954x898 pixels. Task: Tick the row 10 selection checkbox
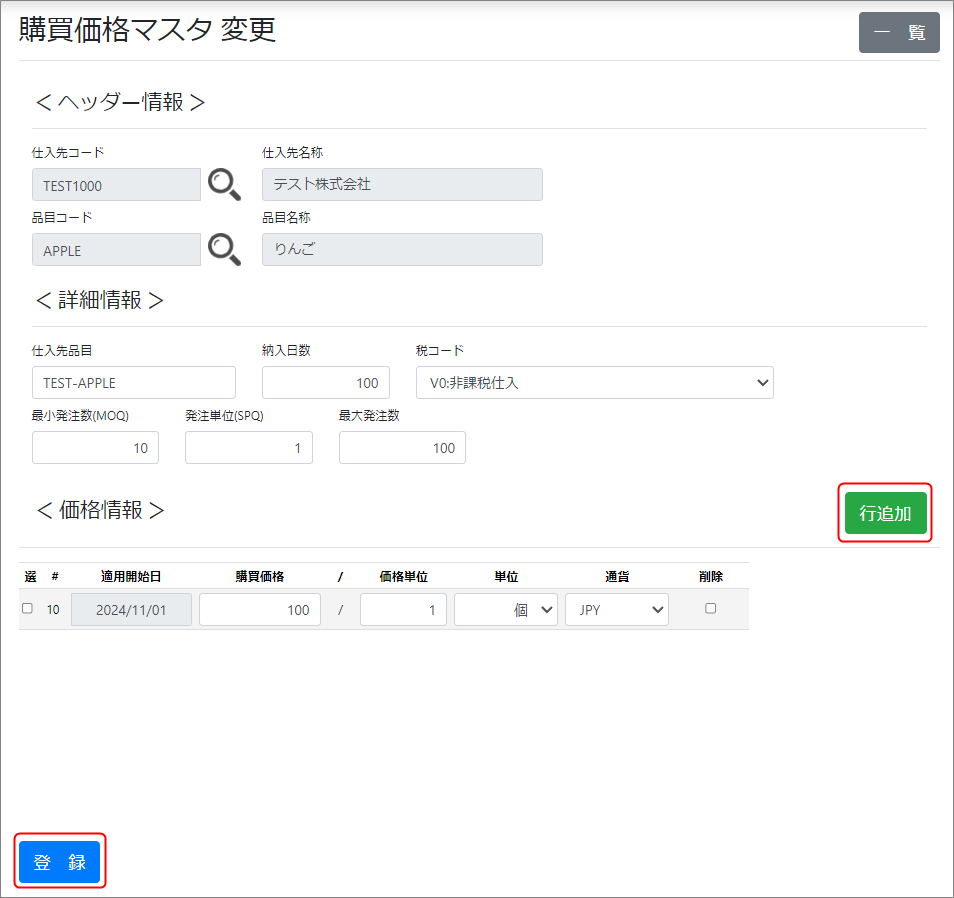coord(27,608)
